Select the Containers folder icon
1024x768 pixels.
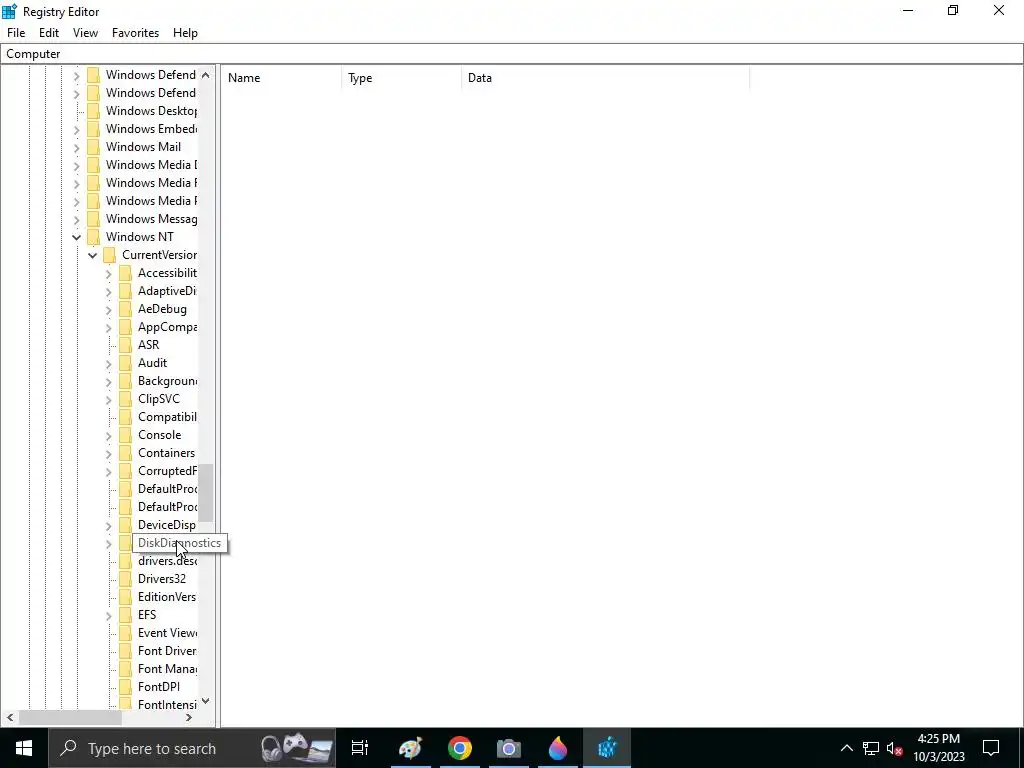[125, 453]
